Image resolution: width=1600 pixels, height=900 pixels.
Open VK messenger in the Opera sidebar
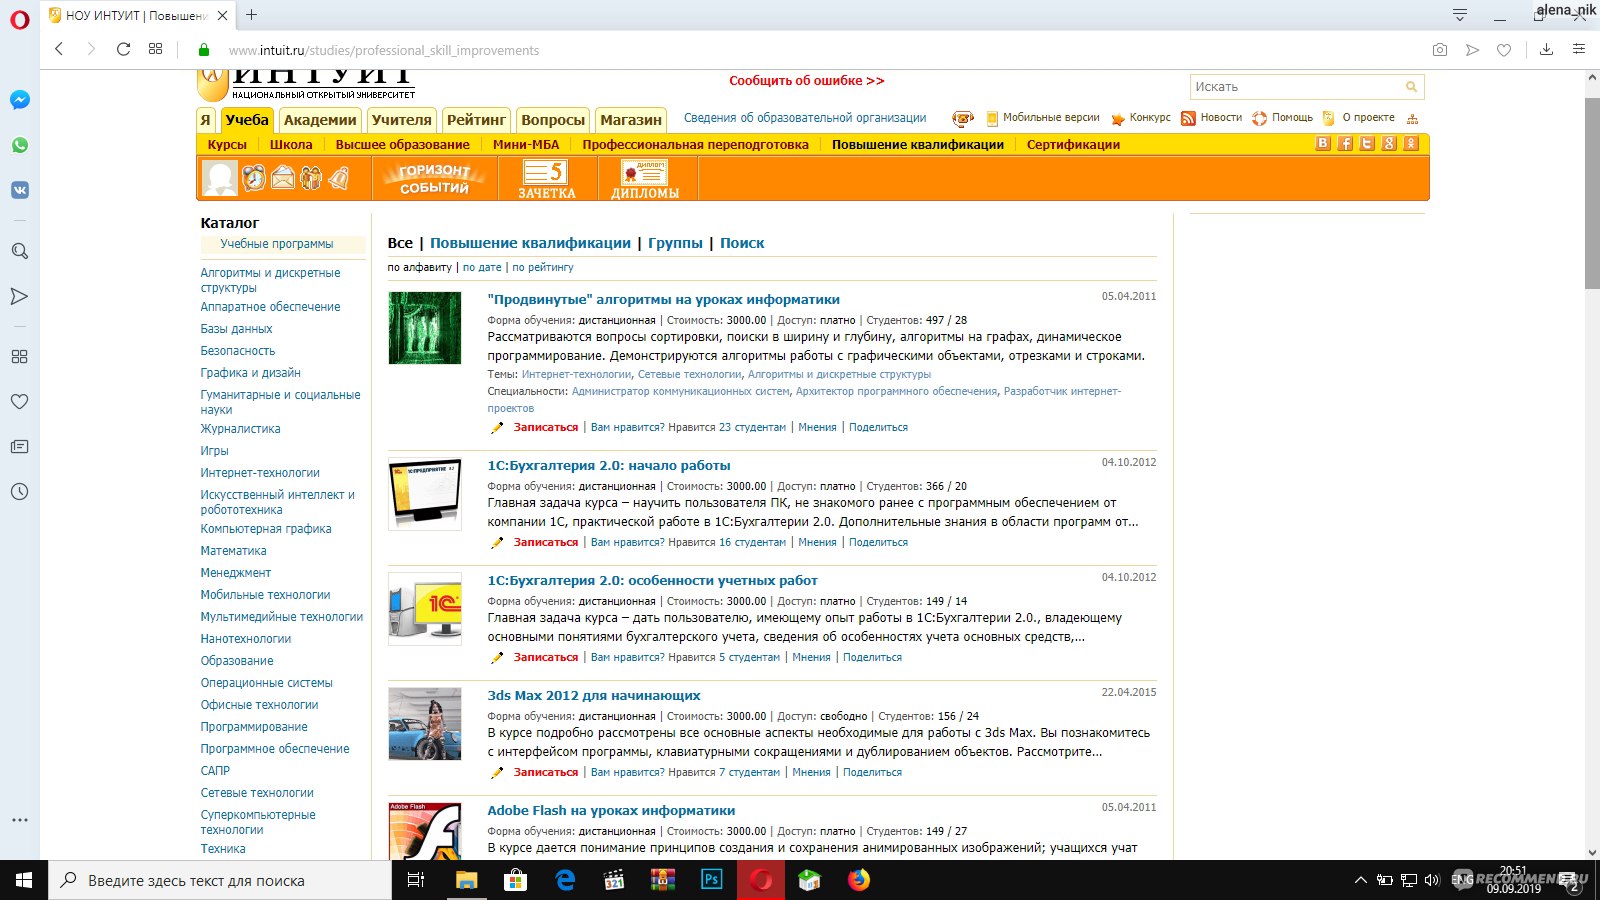pyautogui.click(x=20, y=190)
